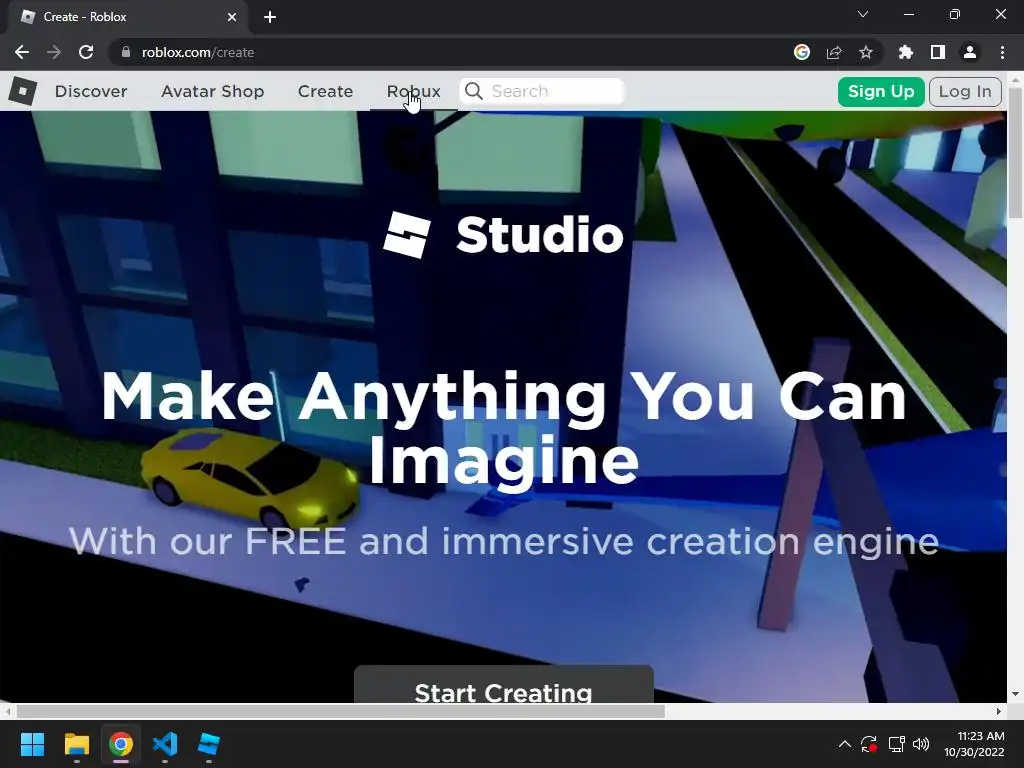1024x768 pixels.
Task: Click the vertical scrollbar down arrow
Action: click(x=1016, y=694)
